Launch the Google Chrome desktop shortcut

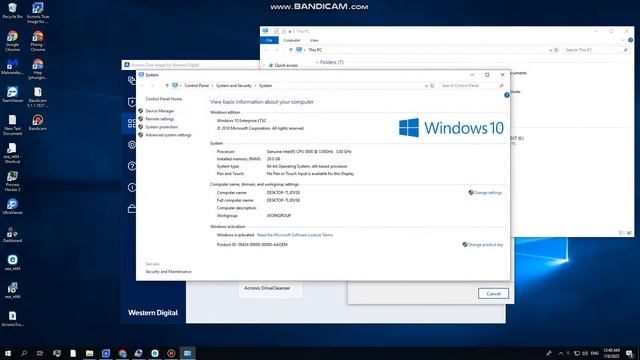12,40
